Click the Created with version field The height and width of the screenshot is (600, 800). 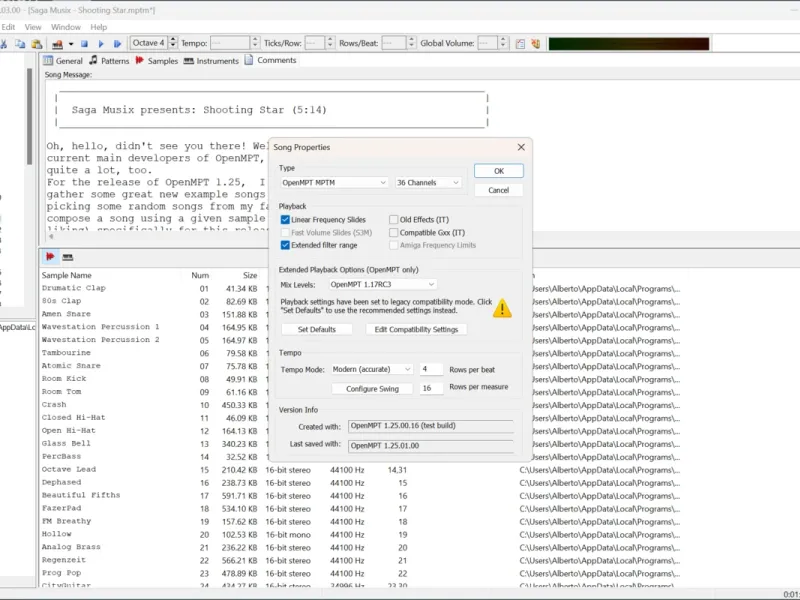(431, 426)
